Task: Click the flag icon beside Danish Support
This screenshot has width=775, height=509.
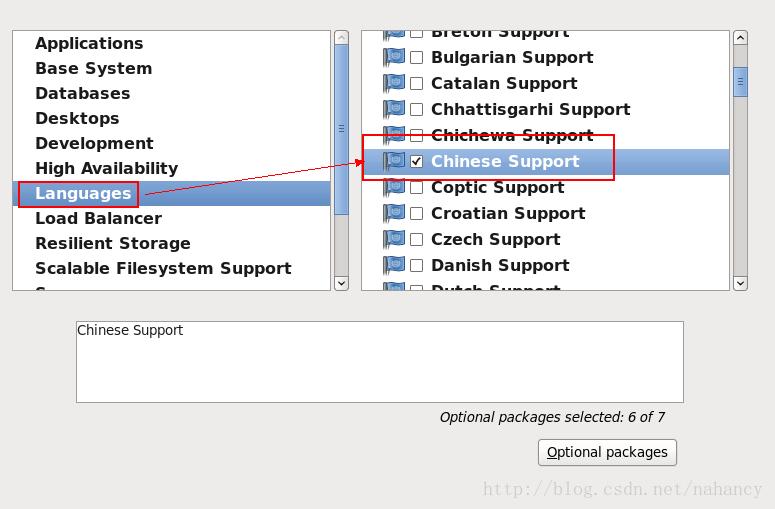Action: click(x=394, y=266)
